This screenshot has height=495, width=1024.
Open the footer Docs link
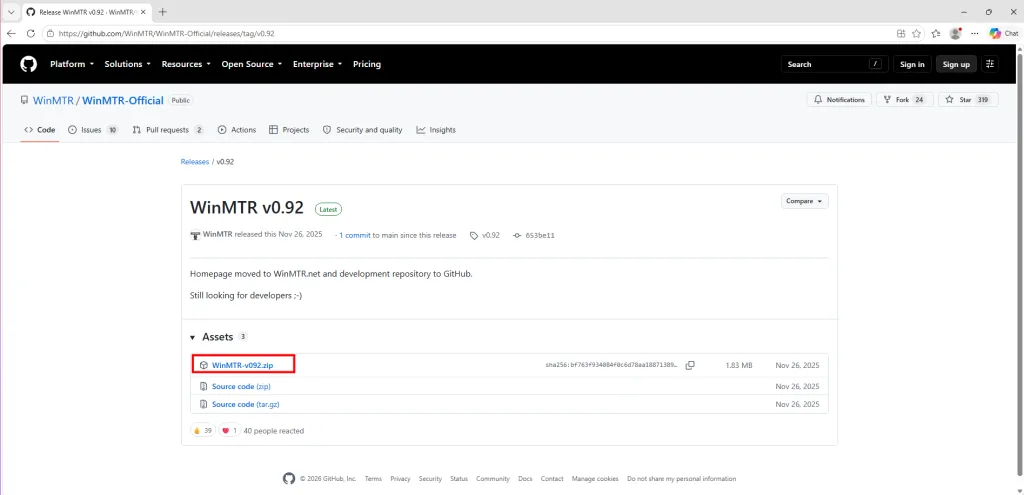(526, 479)
